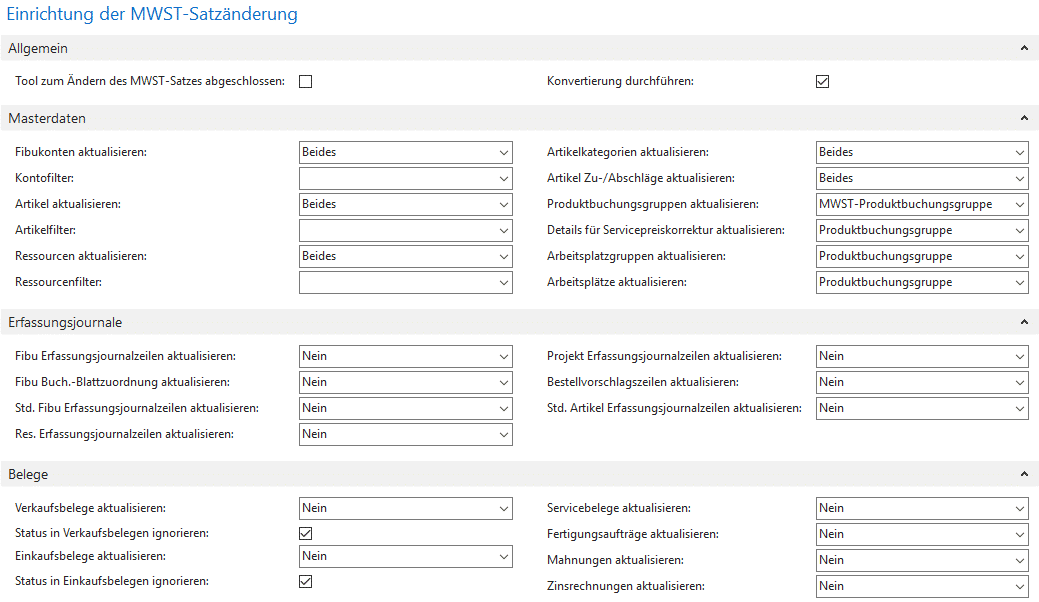
Task: Open 'Artikel Zu-/Abschläge aktualisieren' dropdown
Action: coord(922,178)
